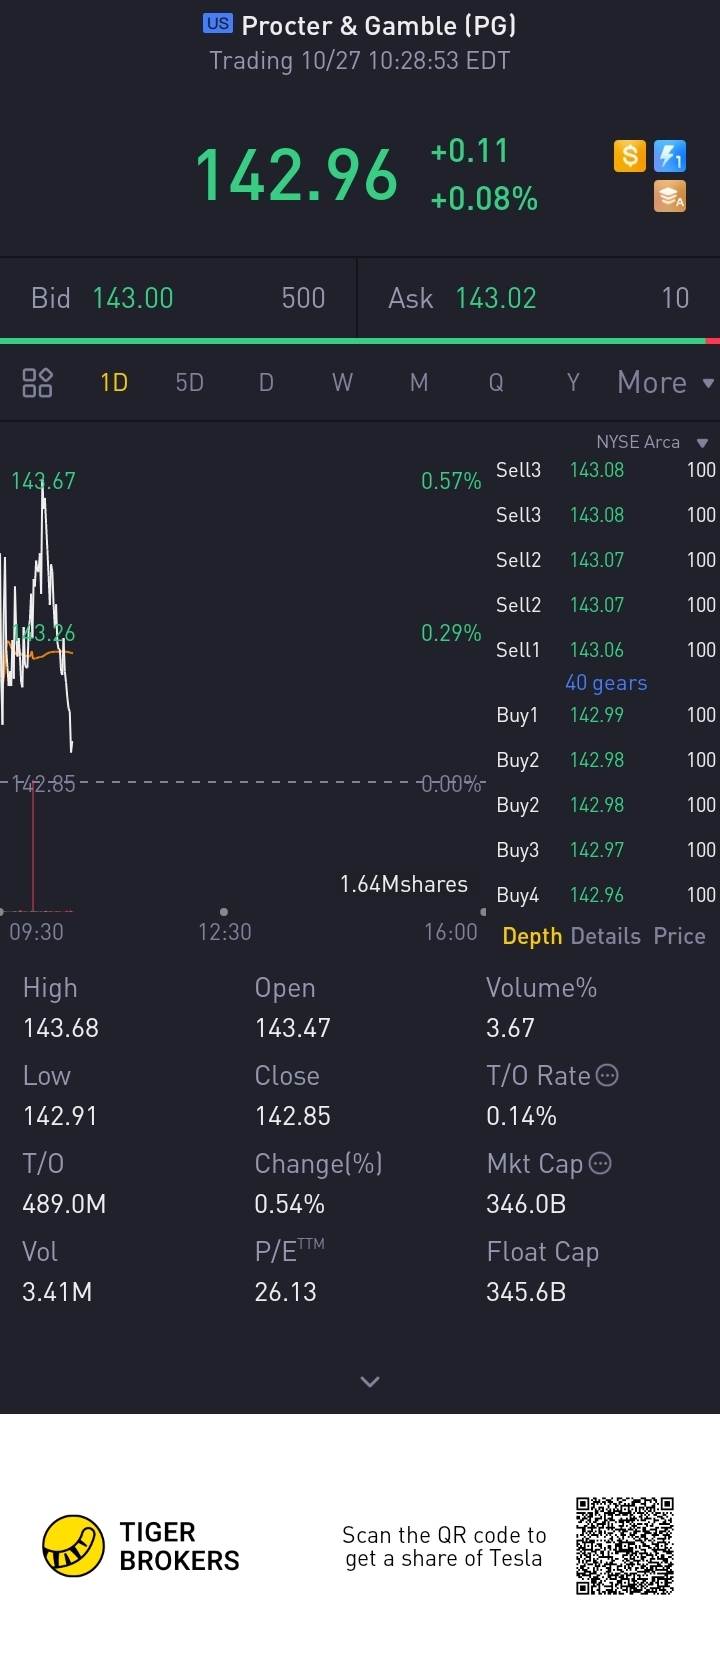The width and height of the screenshot is (720, 1679).
Task: Switch to the M monthly chart tab
Action: pos(419,383)
